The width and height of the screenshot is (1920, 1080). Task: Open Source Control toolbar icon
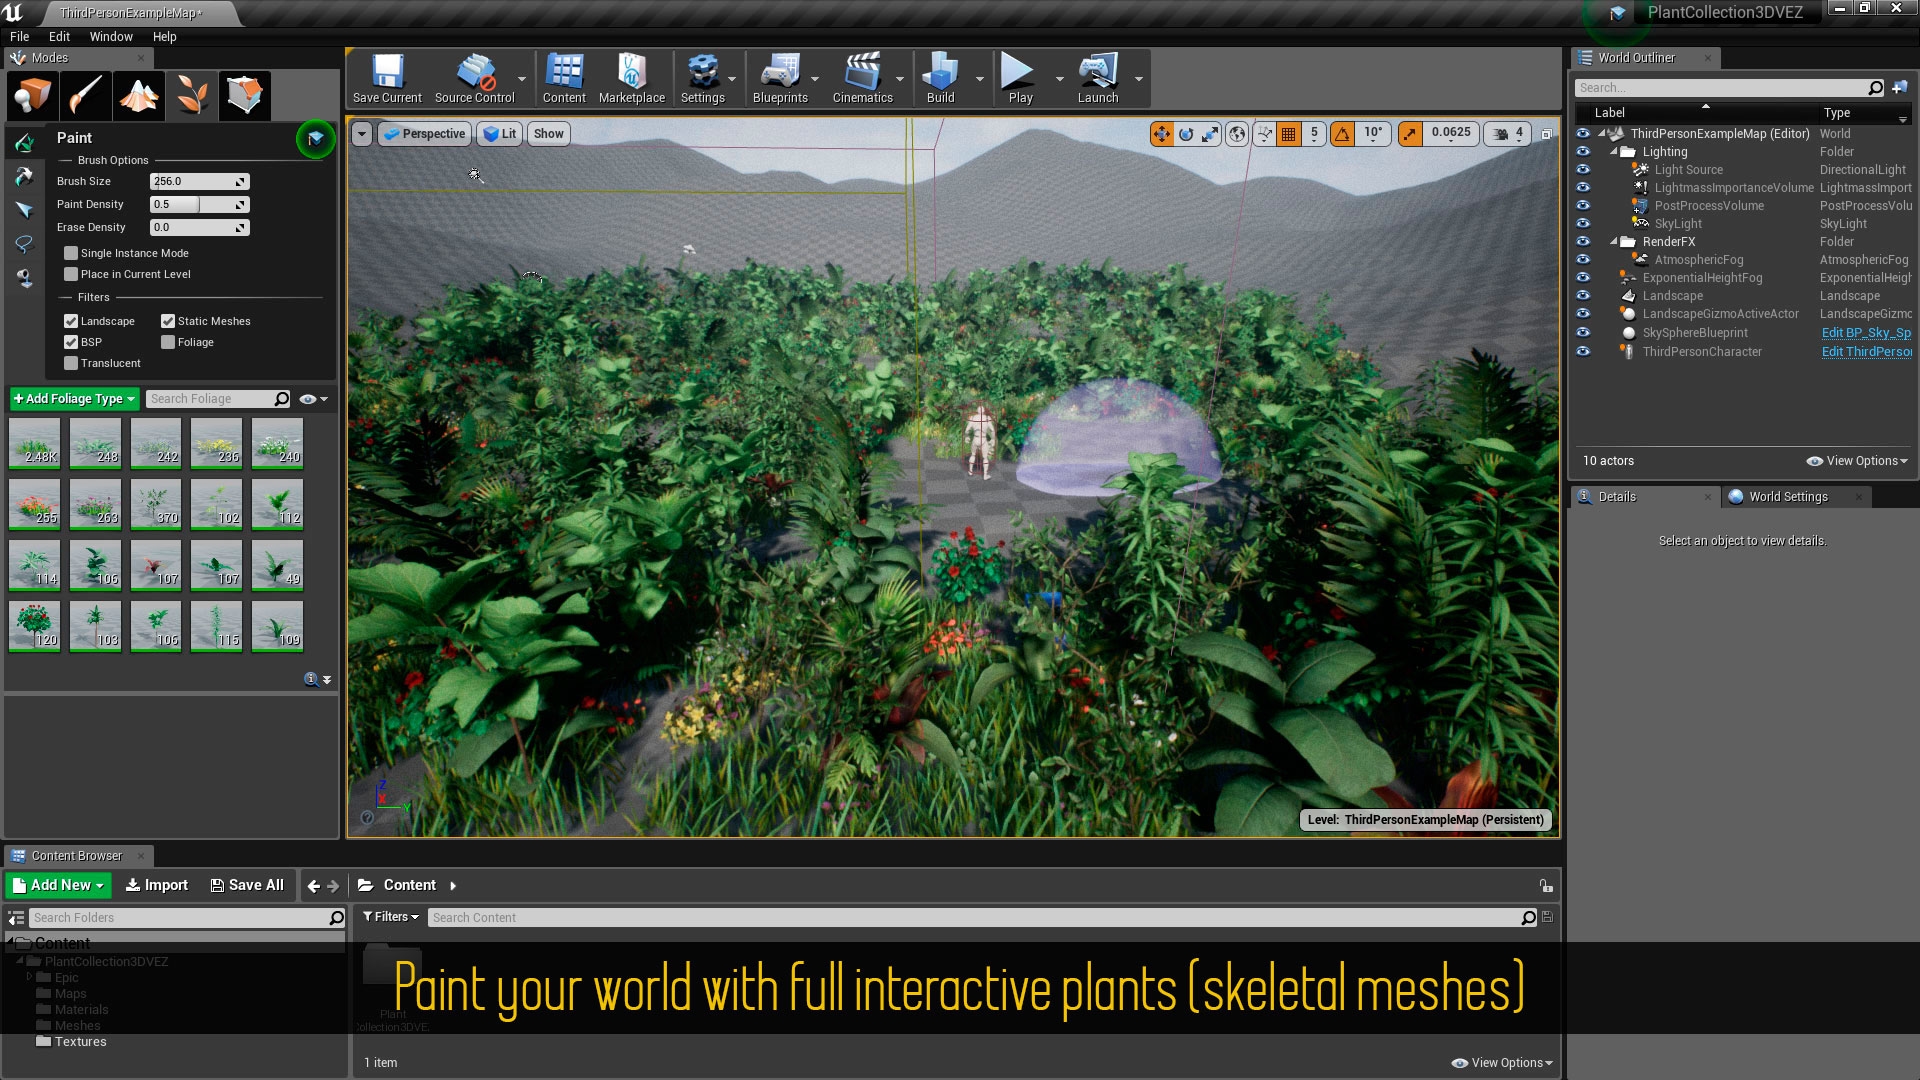pos(475,79)
